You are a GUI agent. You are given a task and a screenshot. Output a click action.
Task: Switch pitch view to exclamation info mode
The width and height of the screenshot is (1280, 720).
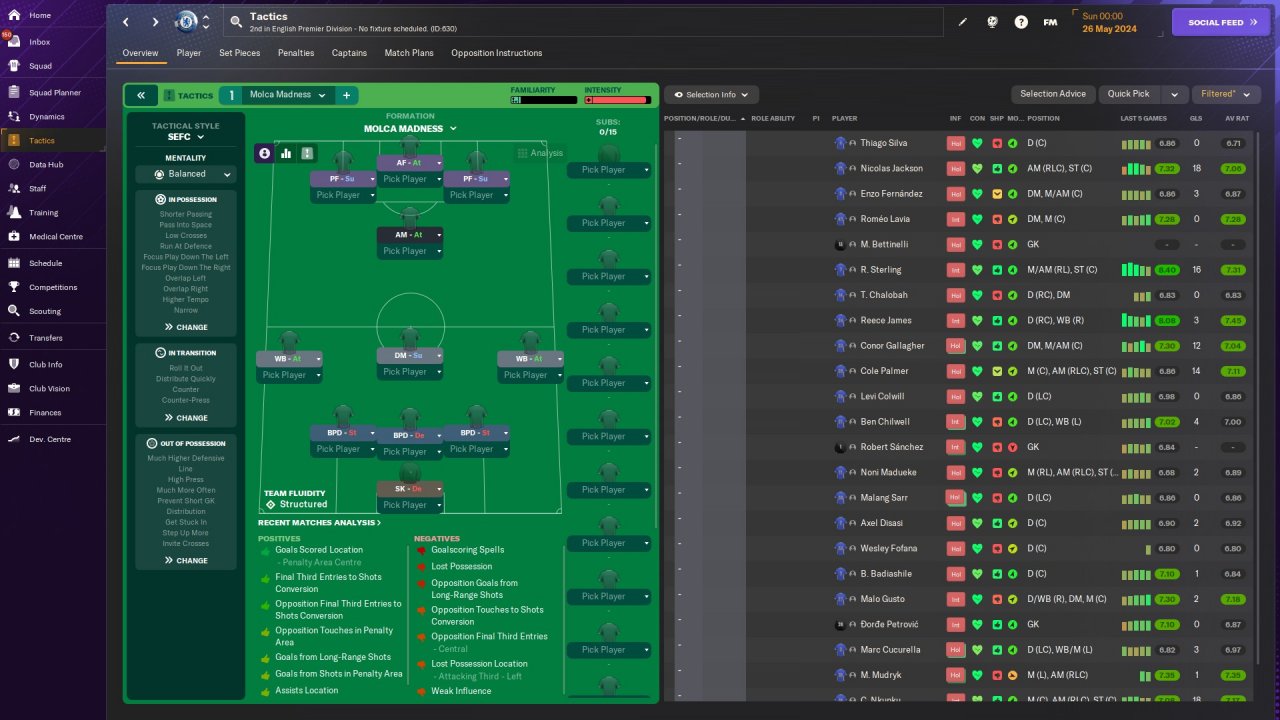pos(307,153)
